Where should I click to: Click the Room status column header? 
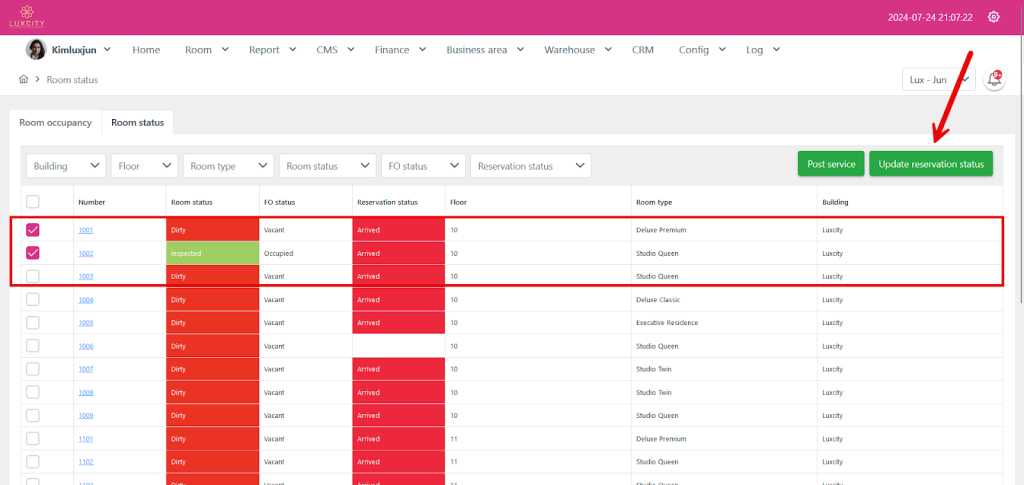(x=192, y=202)
